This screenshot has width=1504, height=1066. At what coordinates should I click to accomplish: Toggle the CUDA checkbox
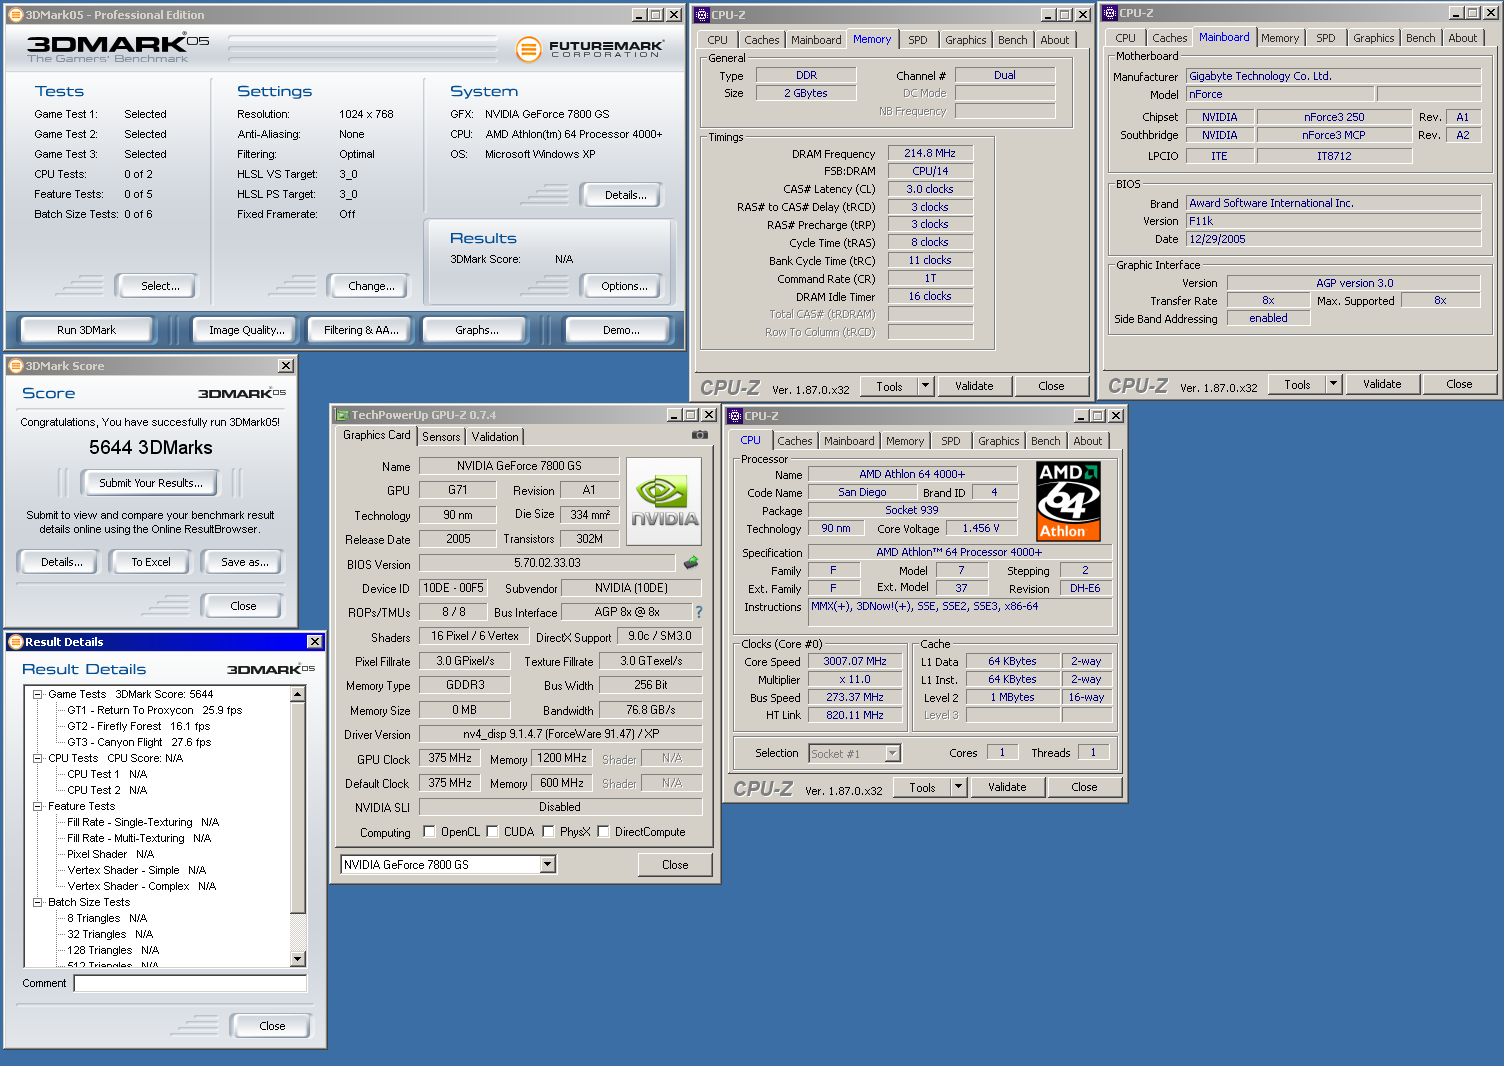492,832
